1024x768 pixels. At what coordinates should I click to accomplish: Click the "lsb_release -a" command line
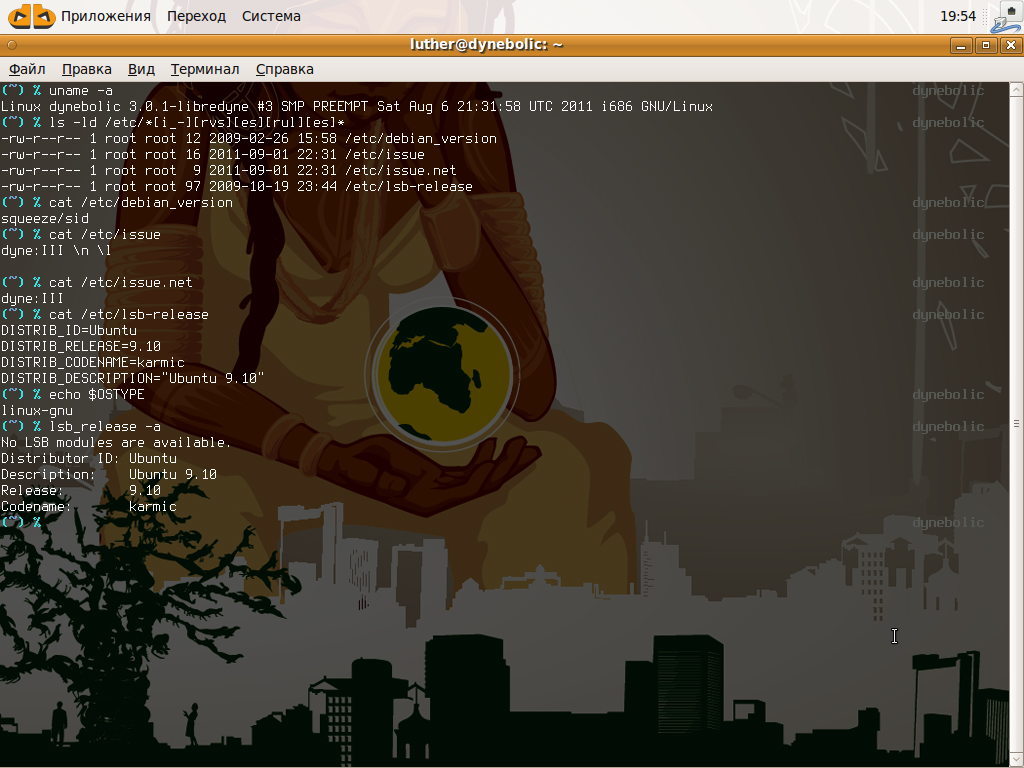coord(81,426)
